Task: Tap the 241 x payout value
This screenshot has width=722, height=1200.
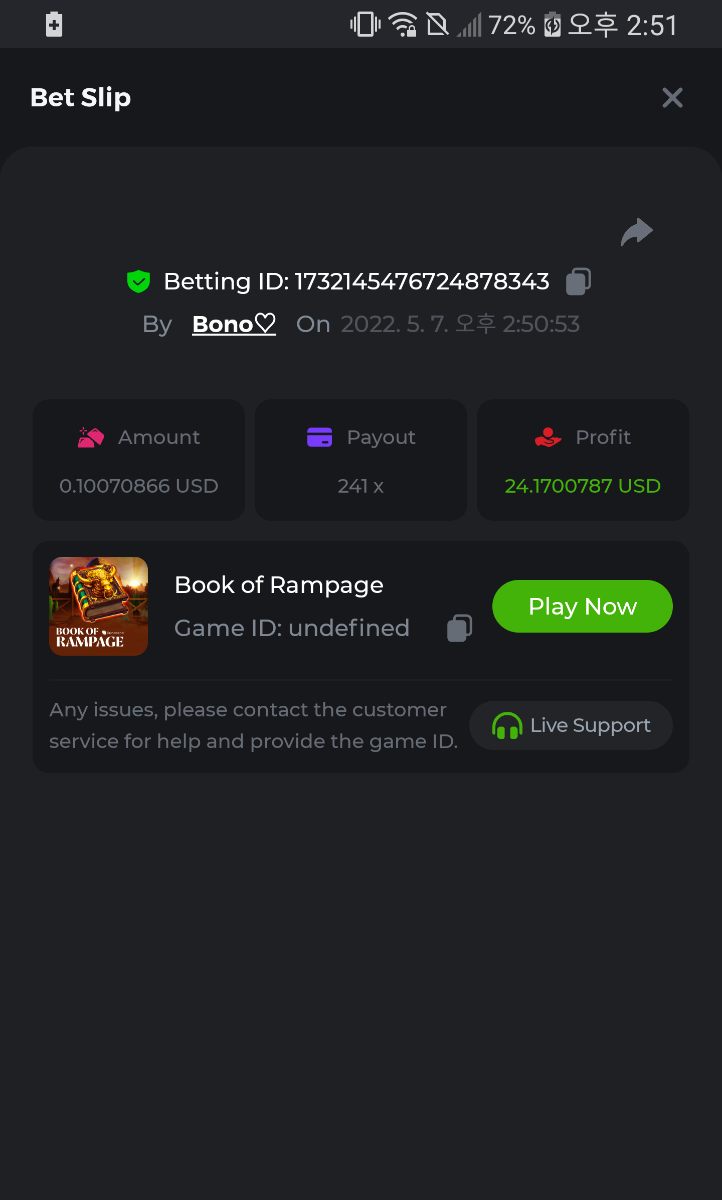Action: [x=360, y=486]
